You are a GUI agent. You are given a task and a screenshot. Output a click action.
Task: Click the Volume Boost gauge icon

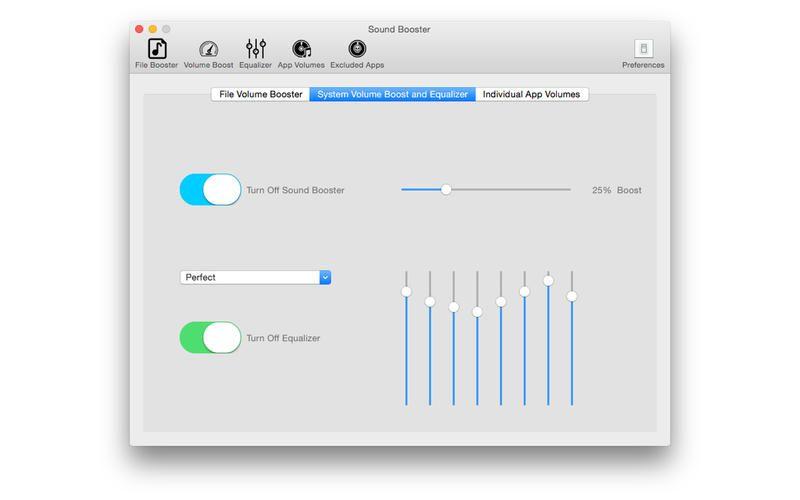tap(208, 49)
